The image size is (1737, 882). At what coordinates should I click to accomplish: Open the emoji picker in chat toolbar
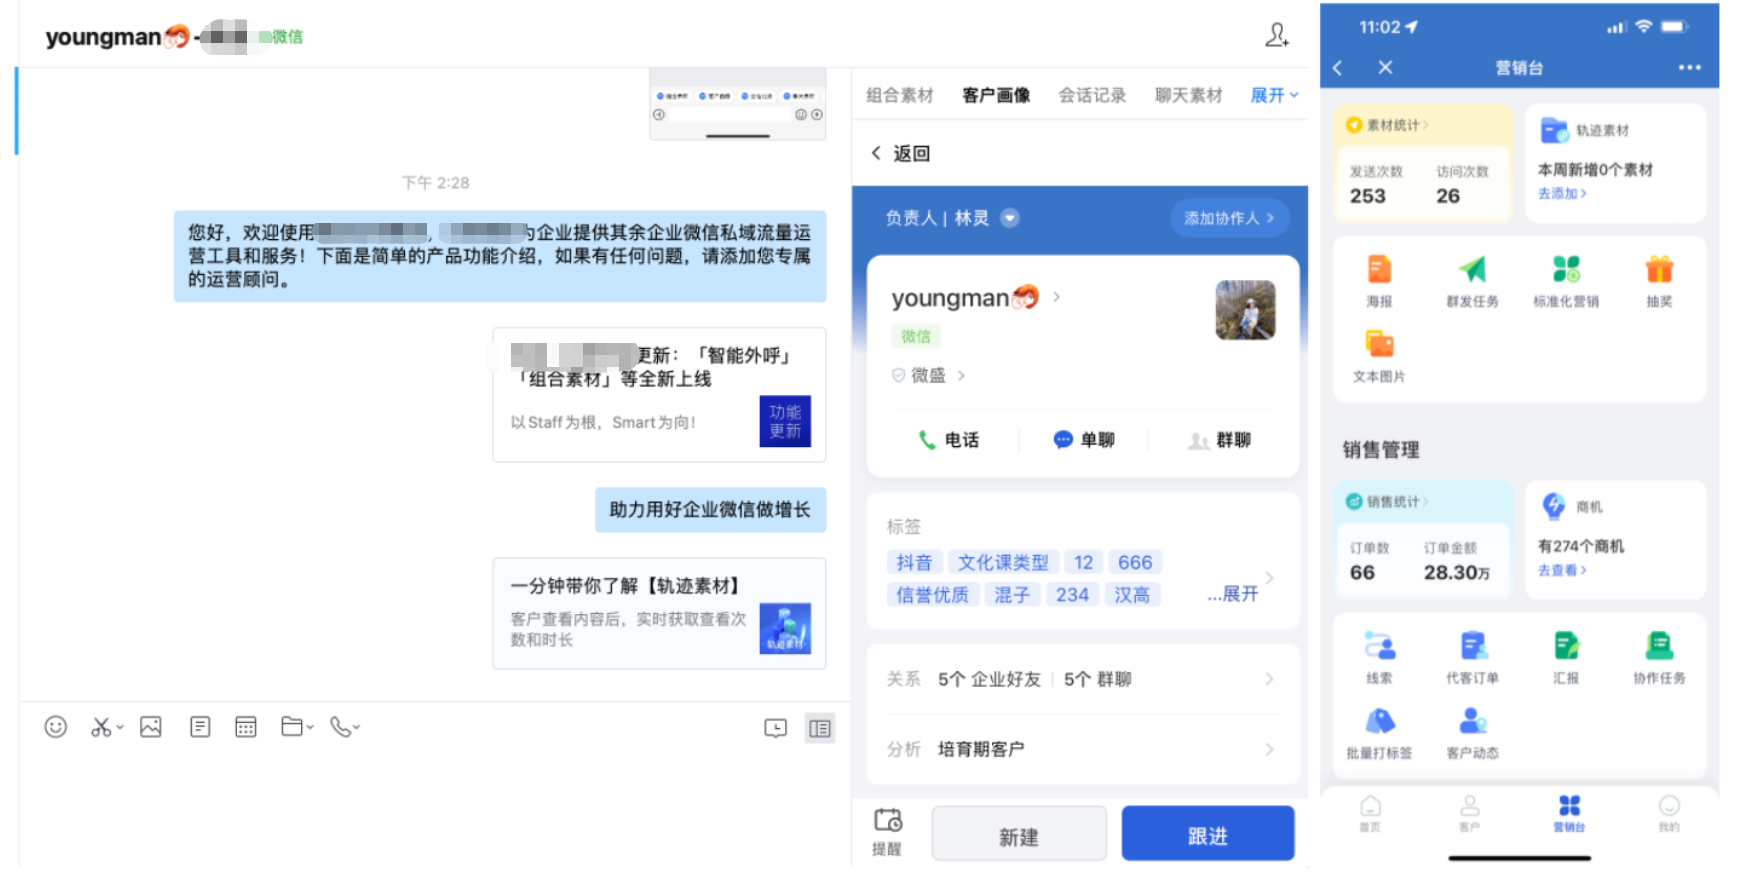(x=56, y=727)
